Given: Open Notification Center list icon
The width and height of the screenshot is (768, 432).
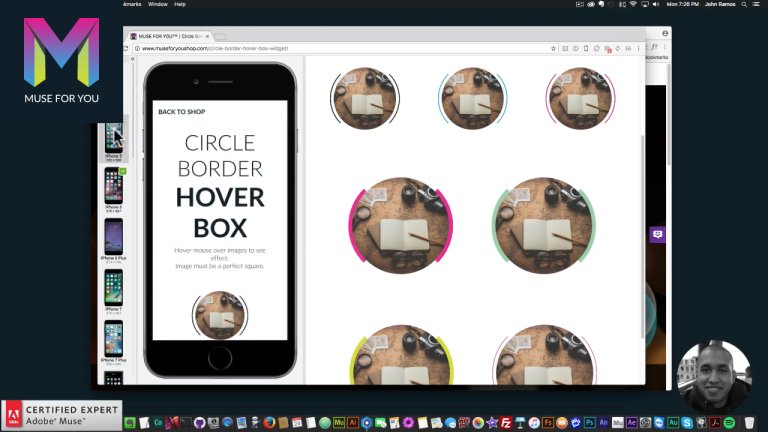Looking at the screenshot, I should pyautogui.click(x=756, y=4).
